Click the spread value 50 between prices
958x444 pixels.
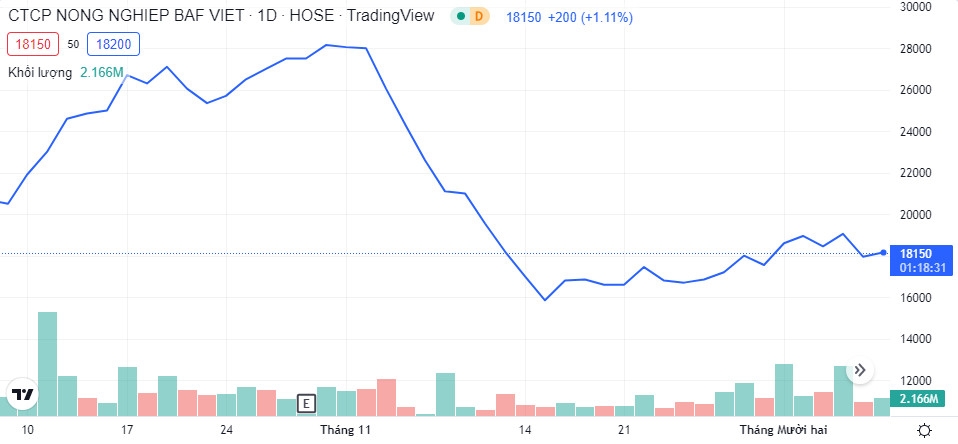(74, 44)
